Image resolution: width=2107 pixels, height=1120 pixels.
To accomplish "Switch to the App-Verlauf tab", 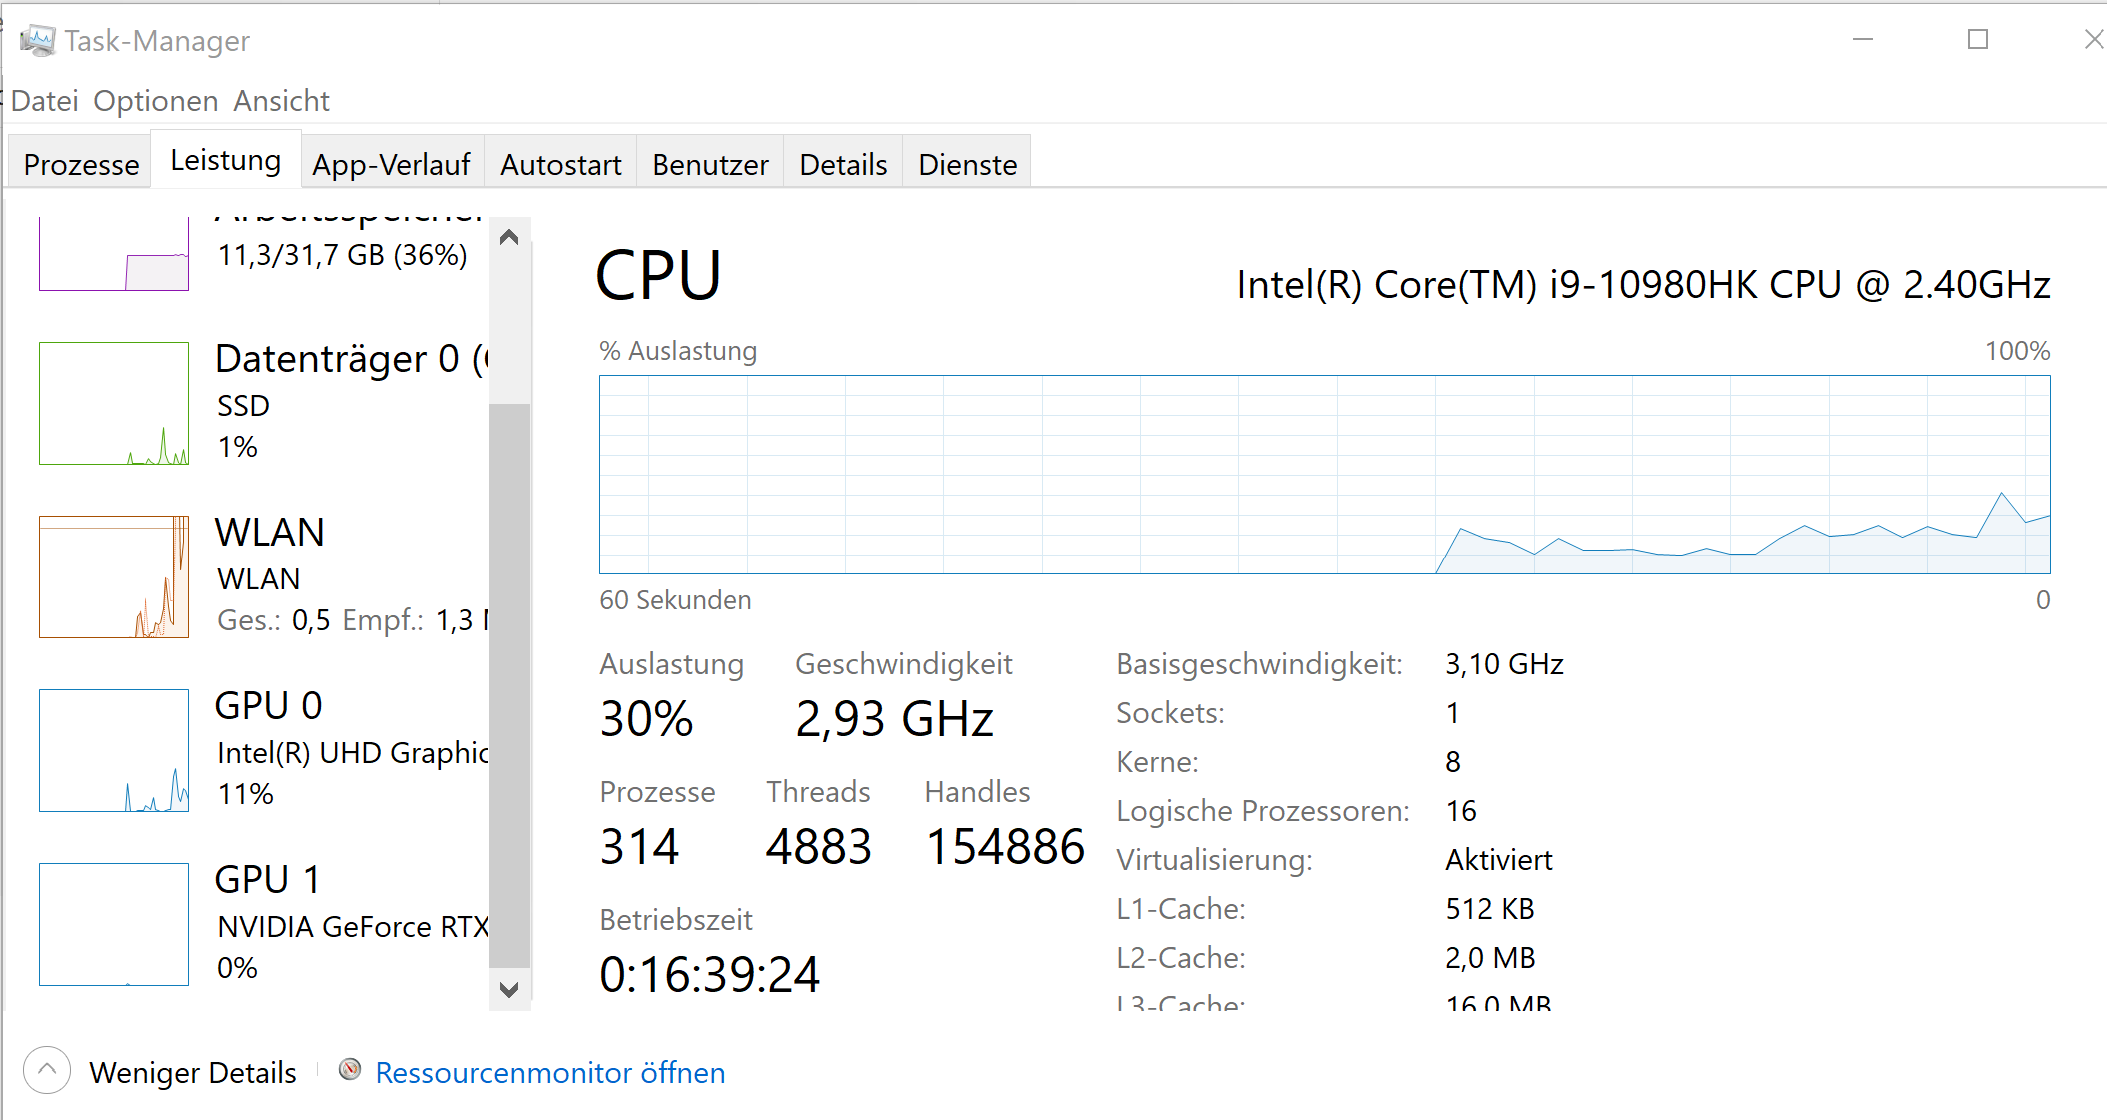I will tap(391, 164).
